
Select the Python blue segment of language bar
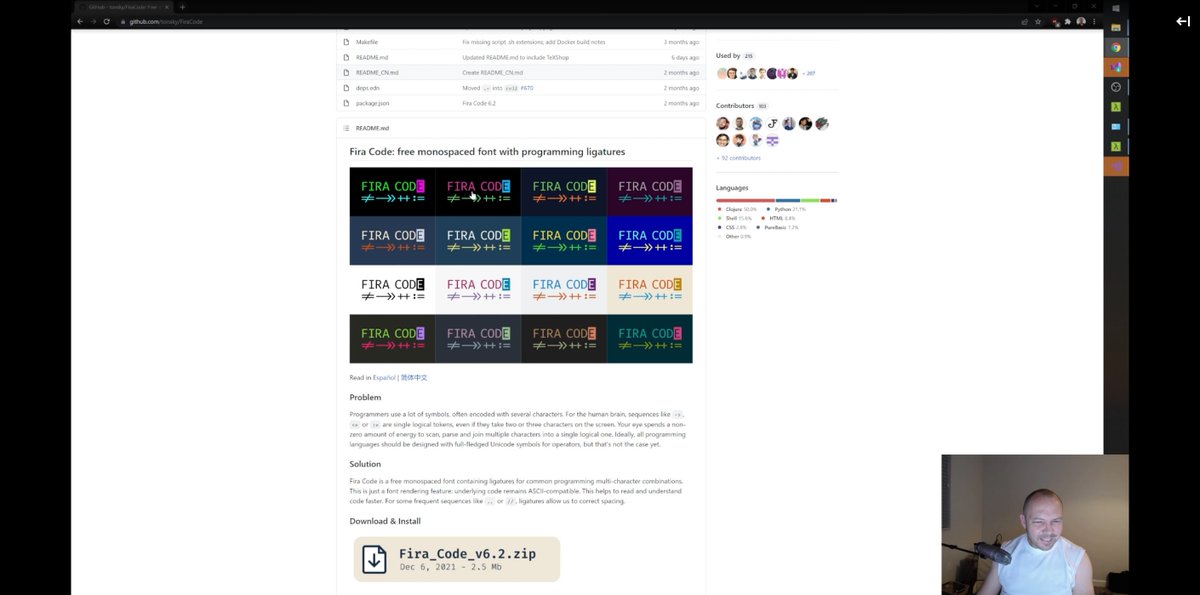(788, 200)
